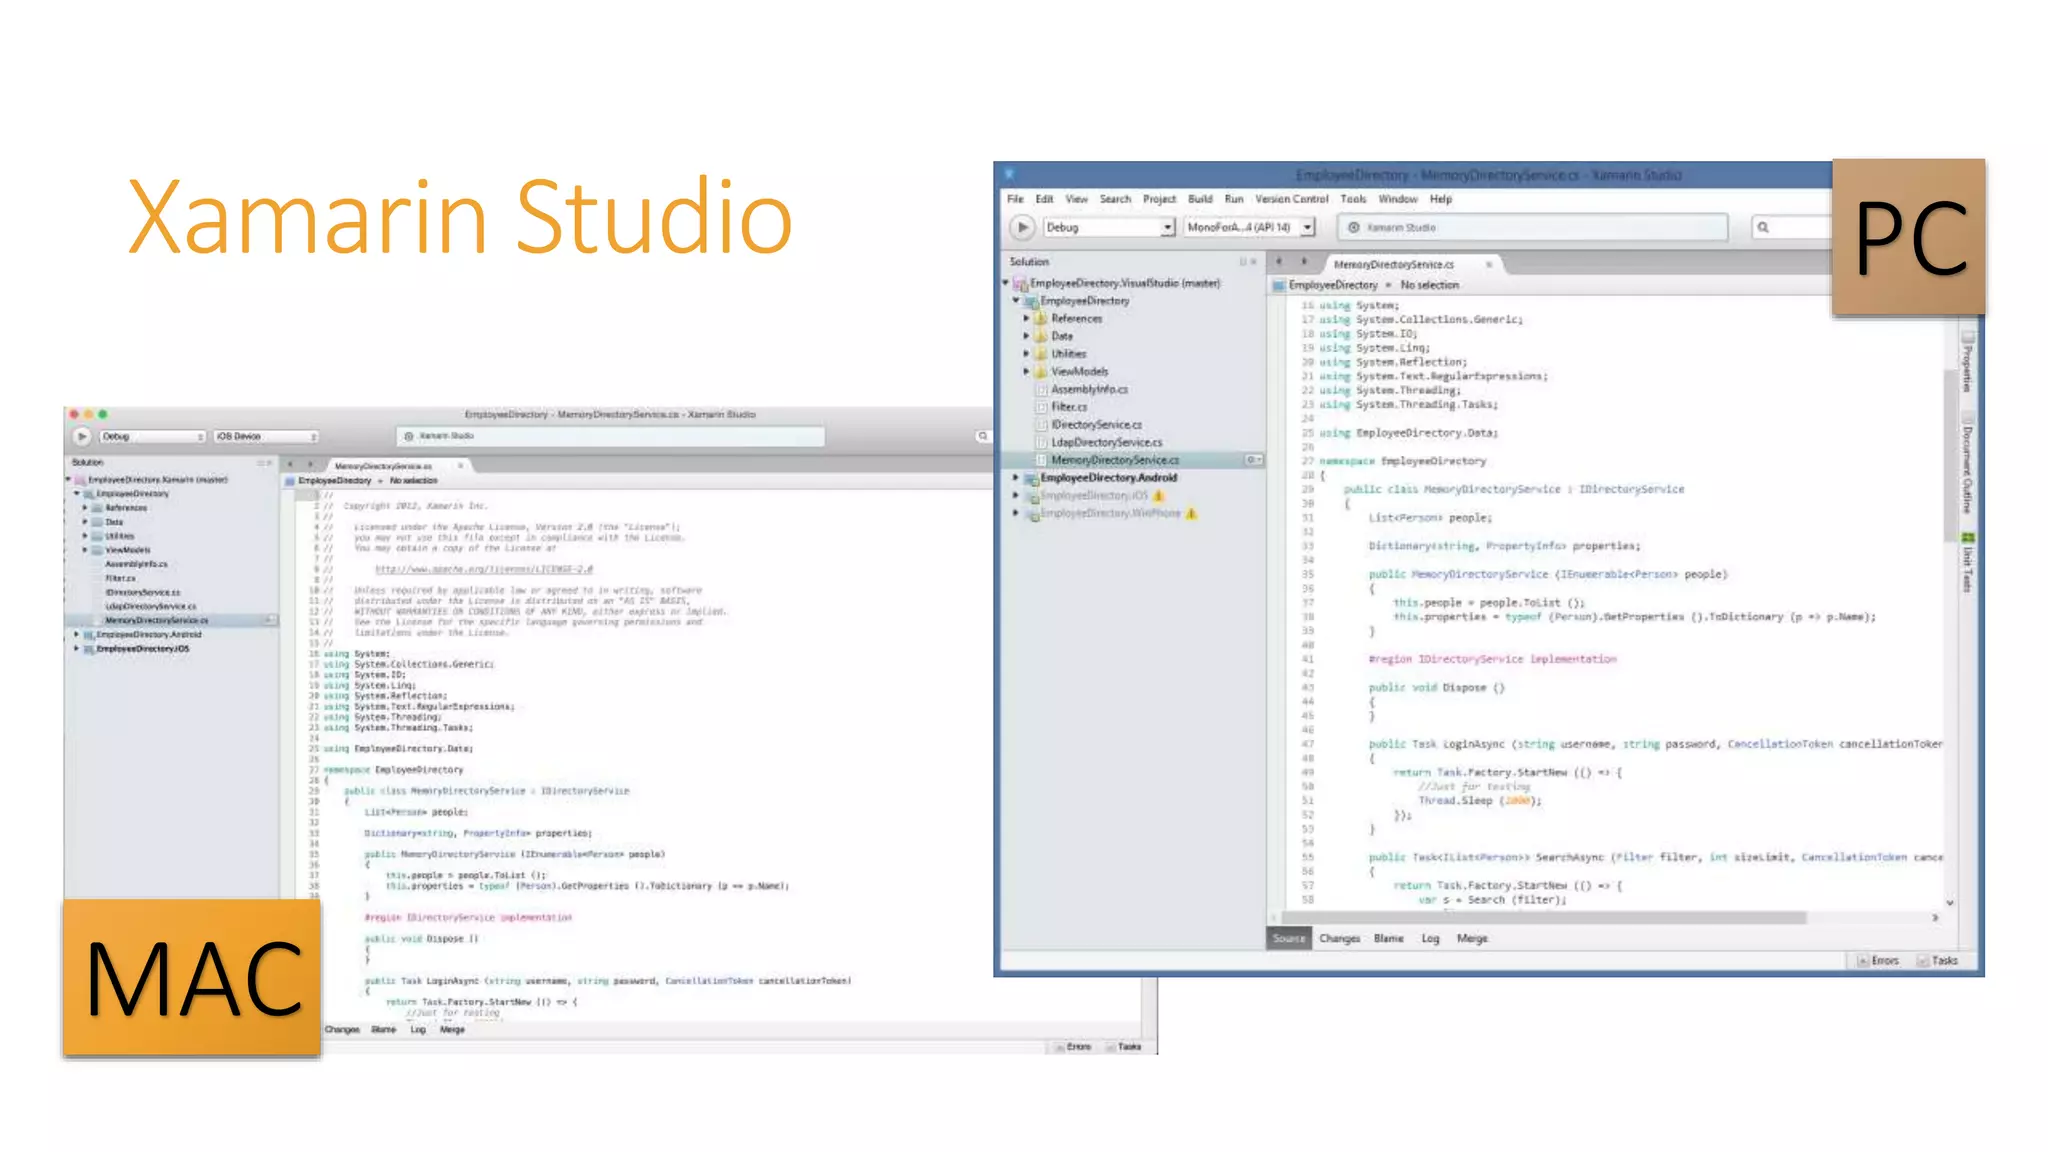Click the Xamarin Studio status field in PC toolbar
The height and width of the screenshot is (1152, 2048).
(x=1532, y=227)
